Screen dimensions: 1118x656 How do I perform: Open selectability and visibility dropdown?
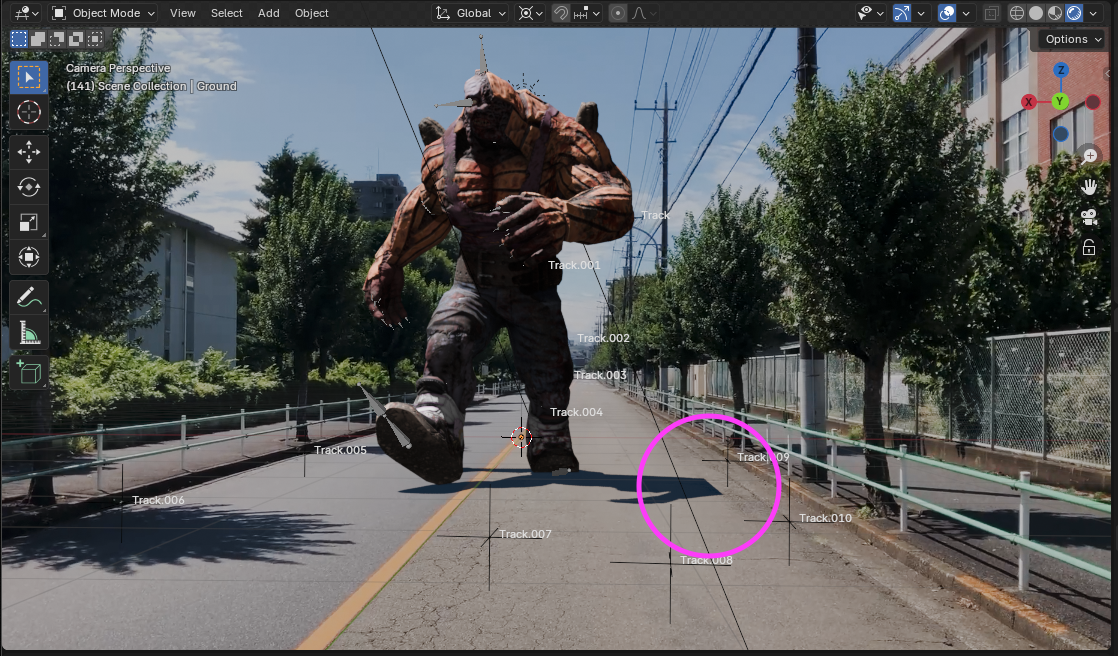[x=871, y=13]
